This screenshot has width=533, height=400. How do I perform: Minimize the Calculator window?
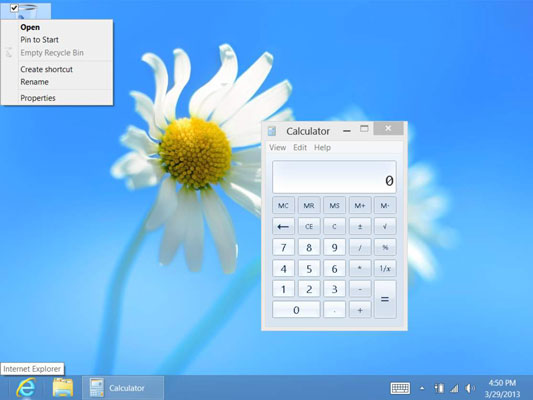(x=347, y=131)
